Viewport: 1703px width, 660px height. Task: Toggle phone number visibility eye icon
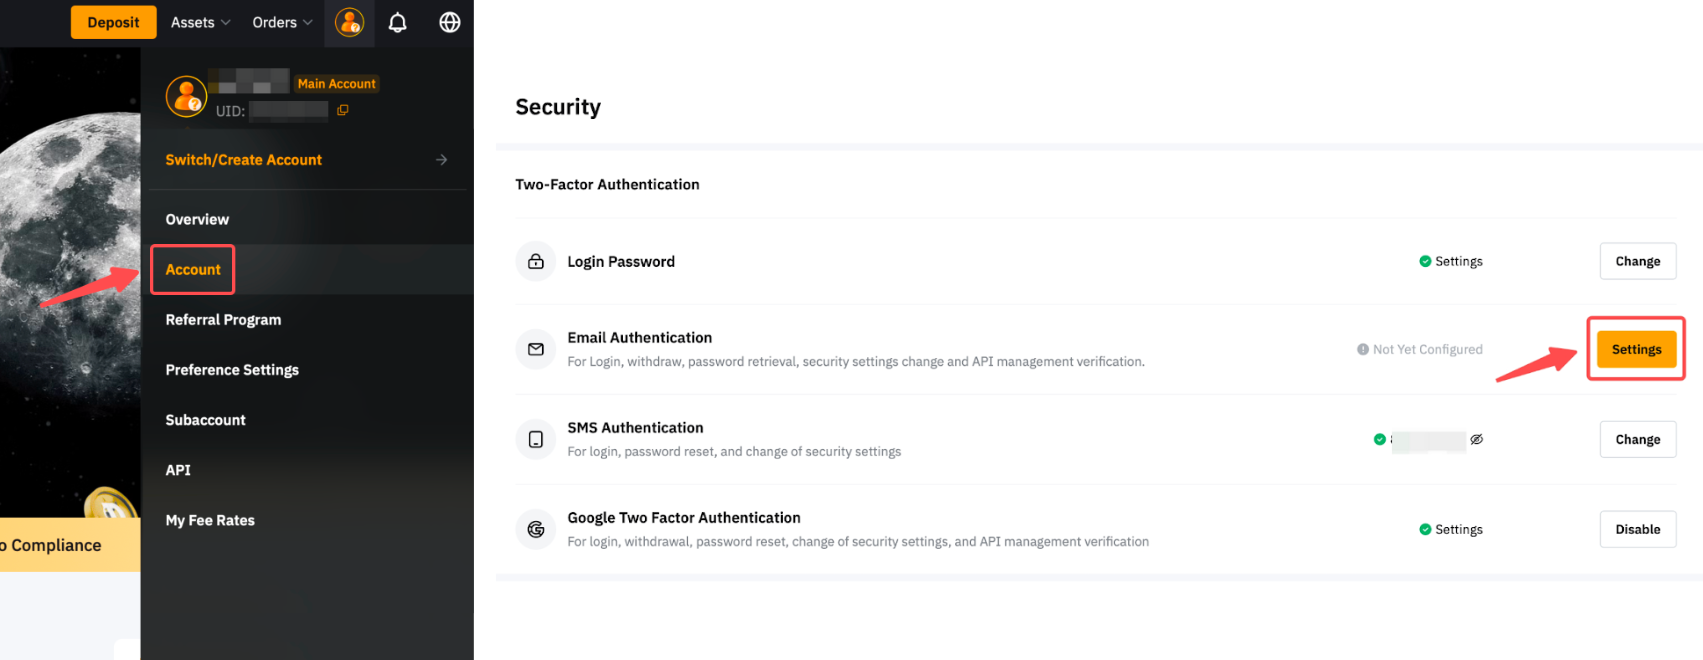click(x=1476, y=439)
